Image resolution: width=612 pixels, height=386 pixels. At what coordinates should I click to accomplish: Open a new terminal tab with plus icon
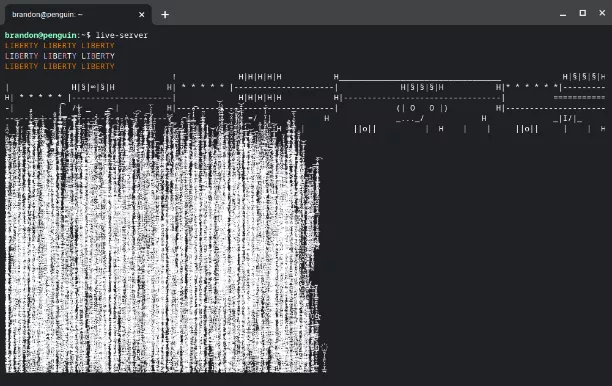click(x=165, y=14)
